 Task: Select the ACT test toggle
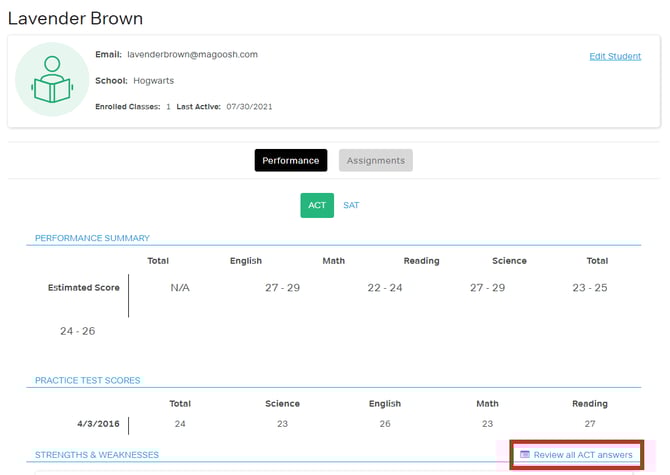(317, 205)
